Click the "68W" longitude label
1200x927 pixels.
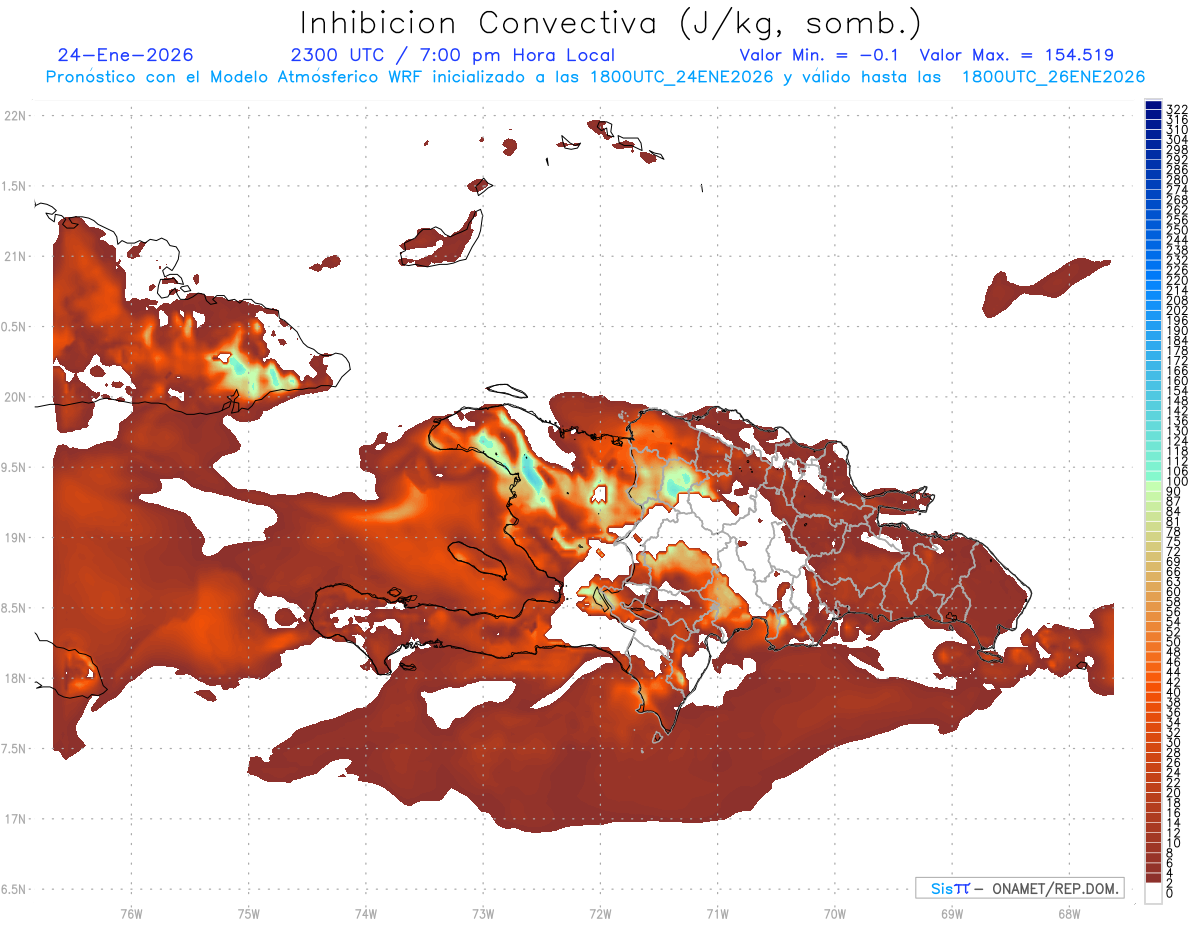pos(1068,913)
